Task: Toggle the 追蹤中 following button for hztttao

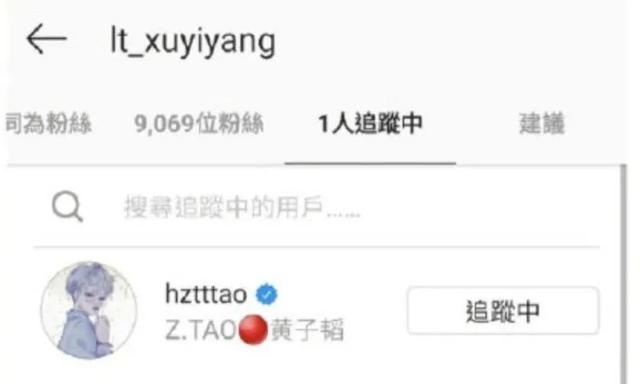Action: [503, 311]
